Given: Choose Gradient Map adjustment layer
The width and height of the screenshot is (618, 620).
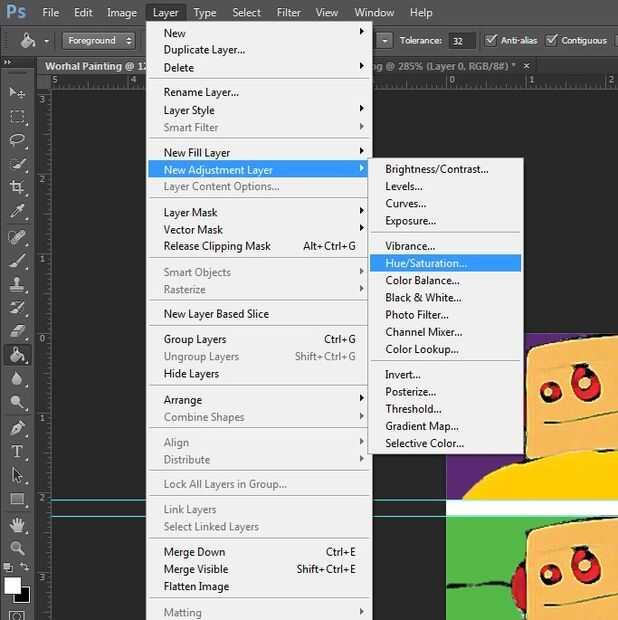Looking at the screenshot, I should [x=446, y=426].
